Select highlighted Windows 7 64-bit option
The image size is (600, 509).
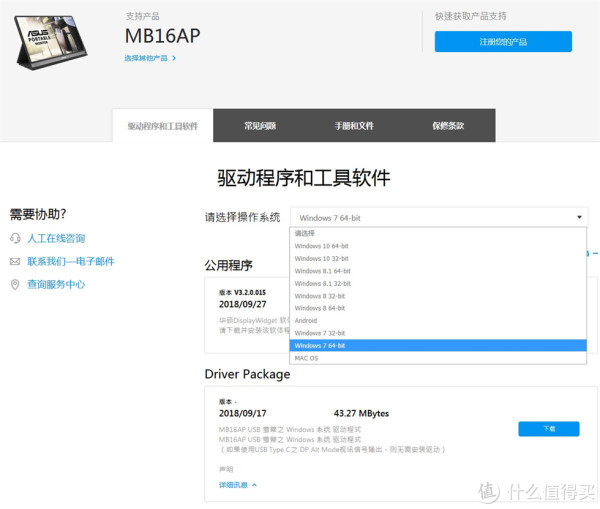pos(438,346)
